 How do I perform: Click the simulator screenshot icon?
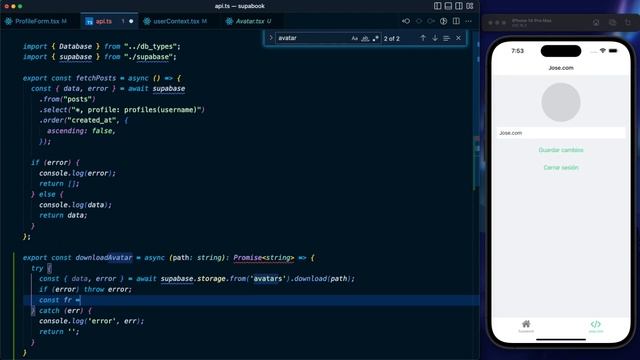tap(612, 23)
